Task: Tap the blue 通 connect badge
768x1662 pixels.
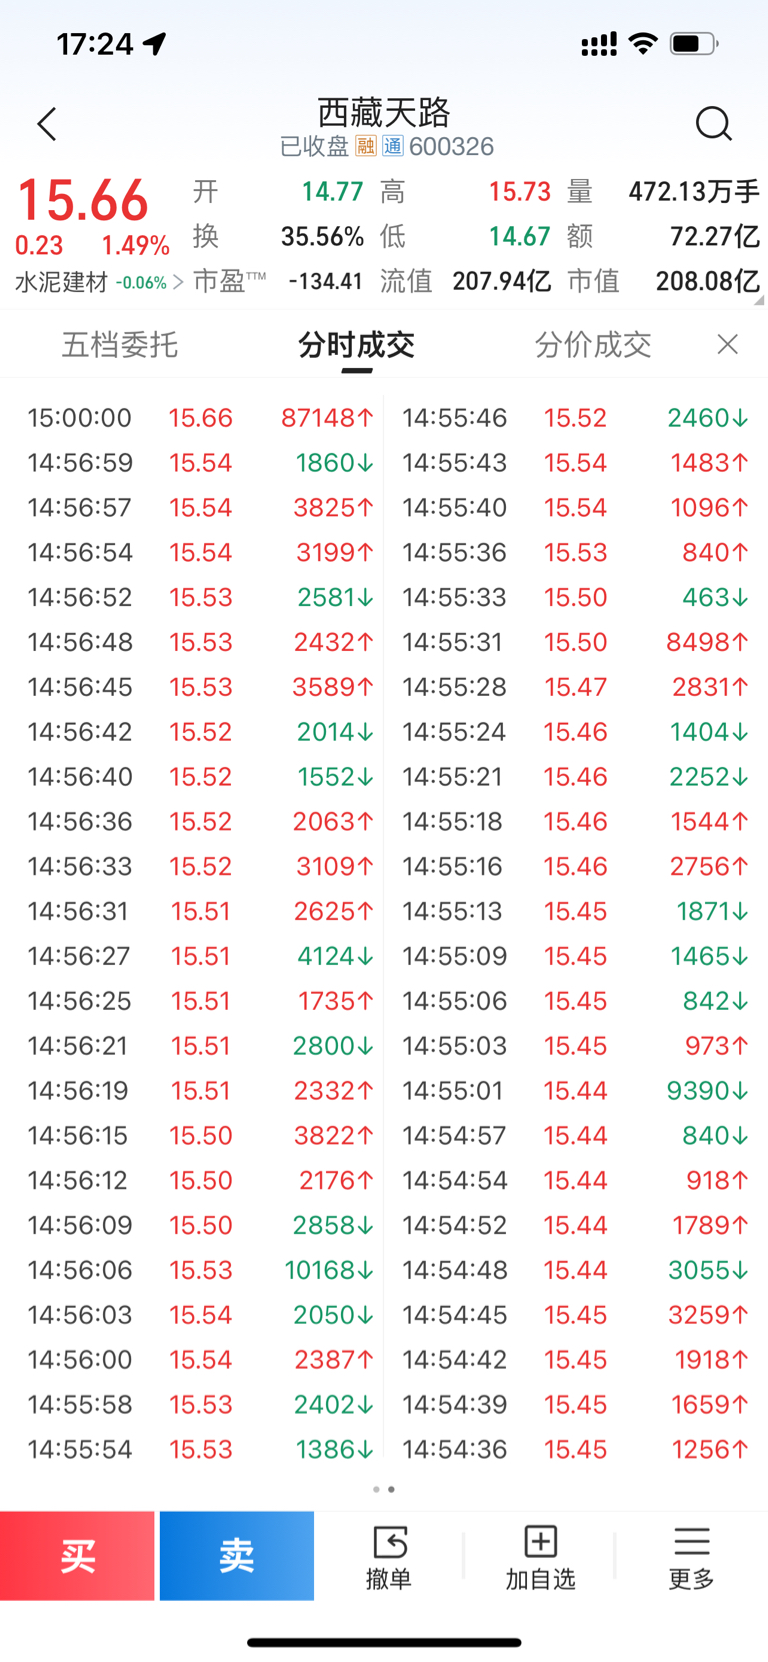Action: [392, 147]
